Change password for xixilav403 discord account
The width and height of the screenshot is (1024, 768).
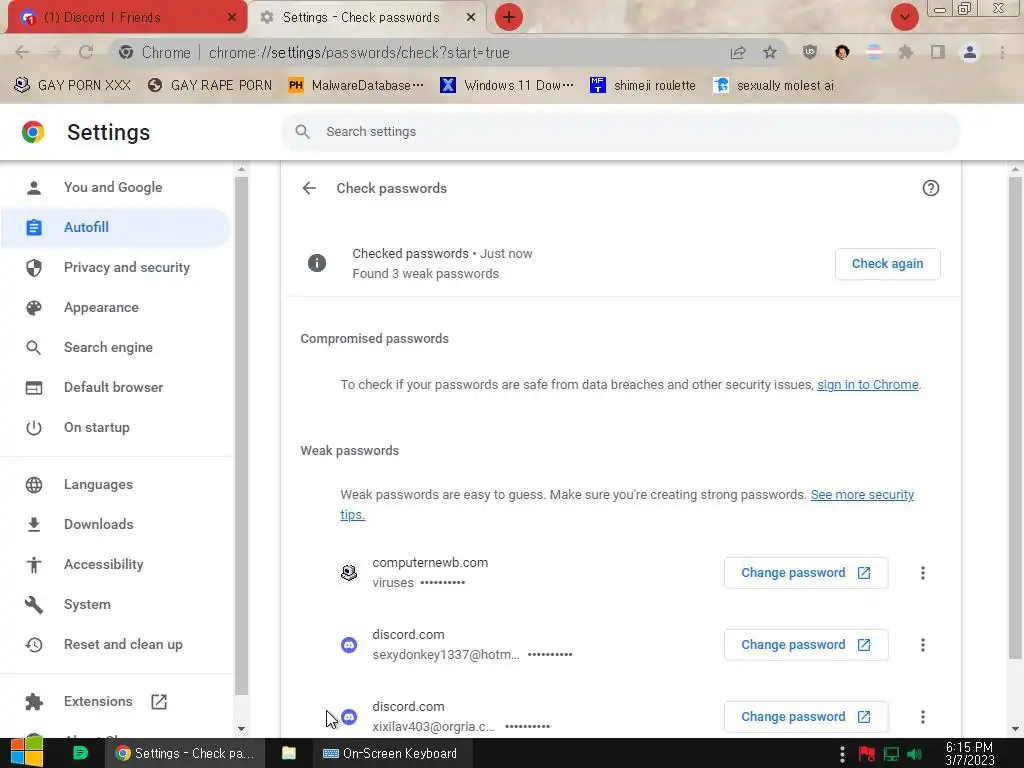(806, 716)
